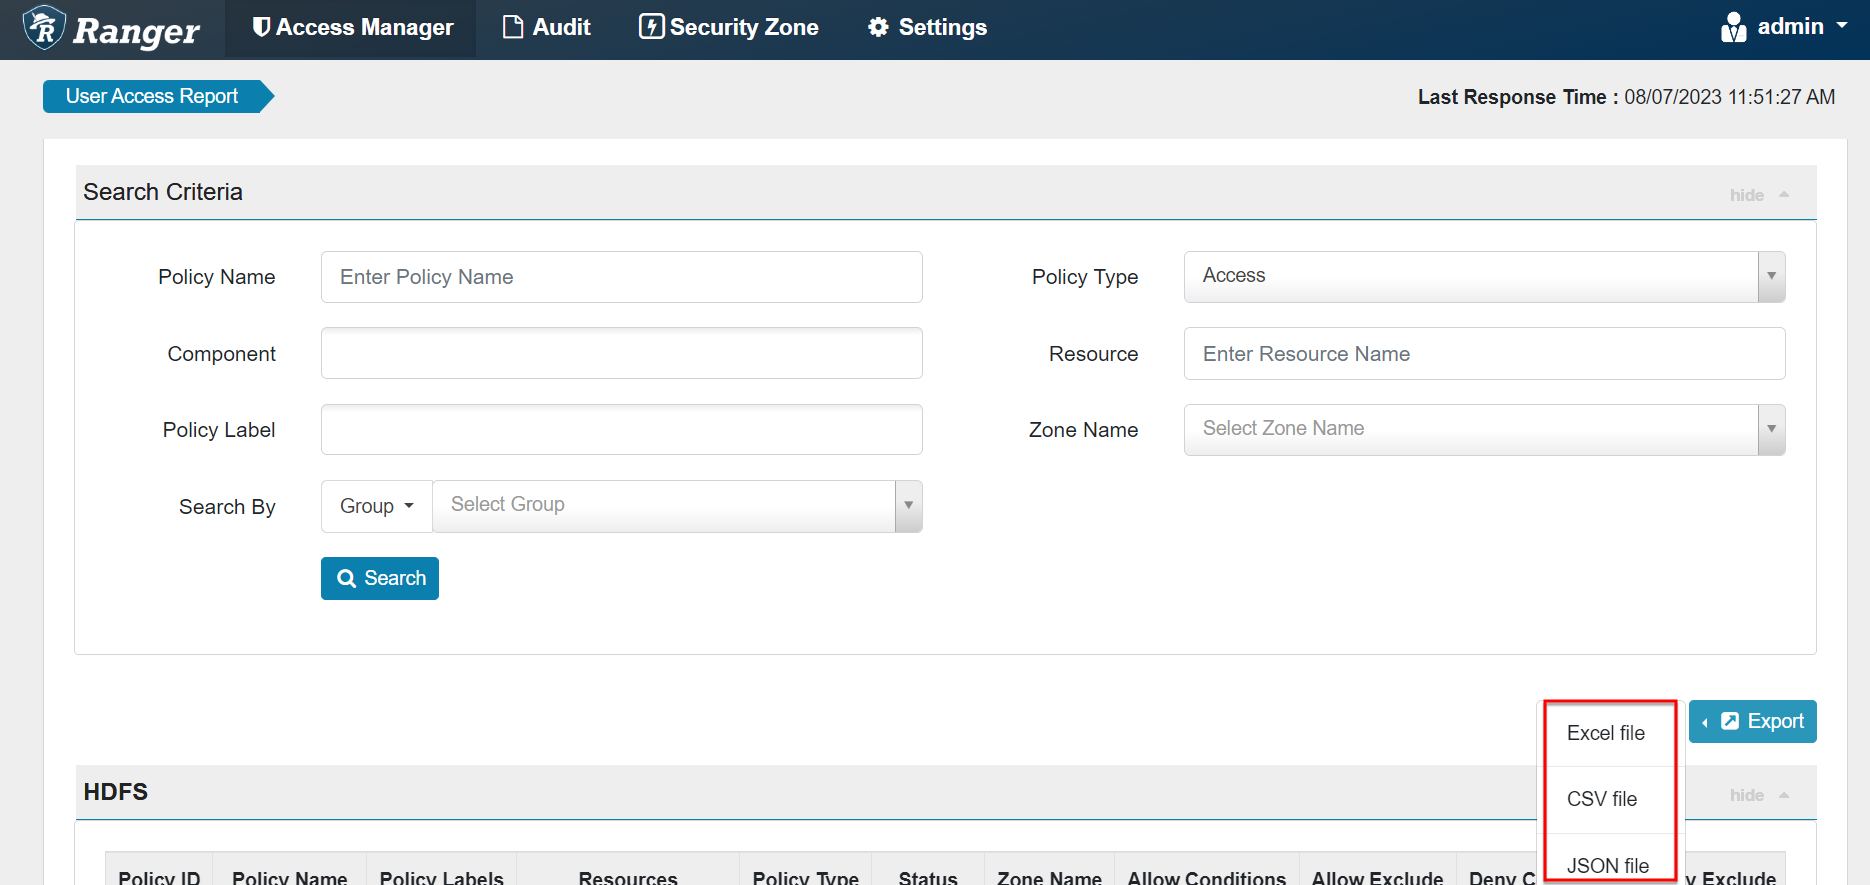1870x885 pixels.
Task: Click the Ranger logo
Action: (112, 29)
